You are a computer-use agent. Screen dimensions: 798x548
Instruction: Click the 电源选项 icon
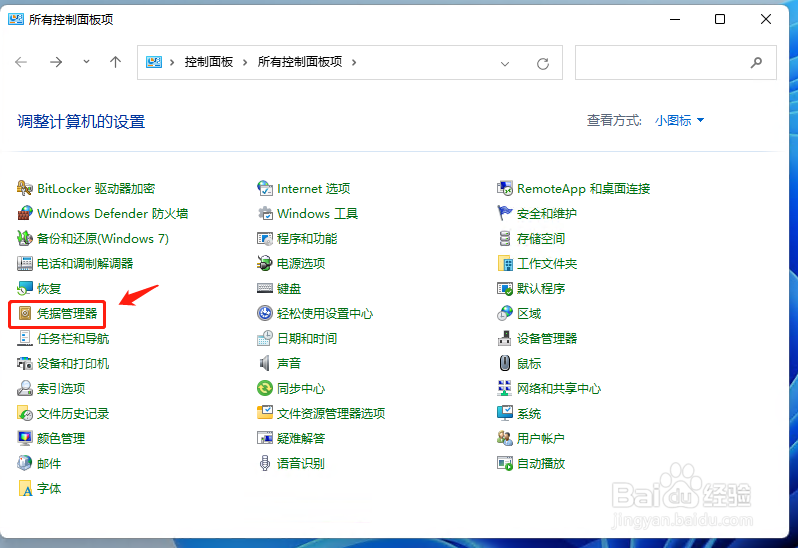265,264
